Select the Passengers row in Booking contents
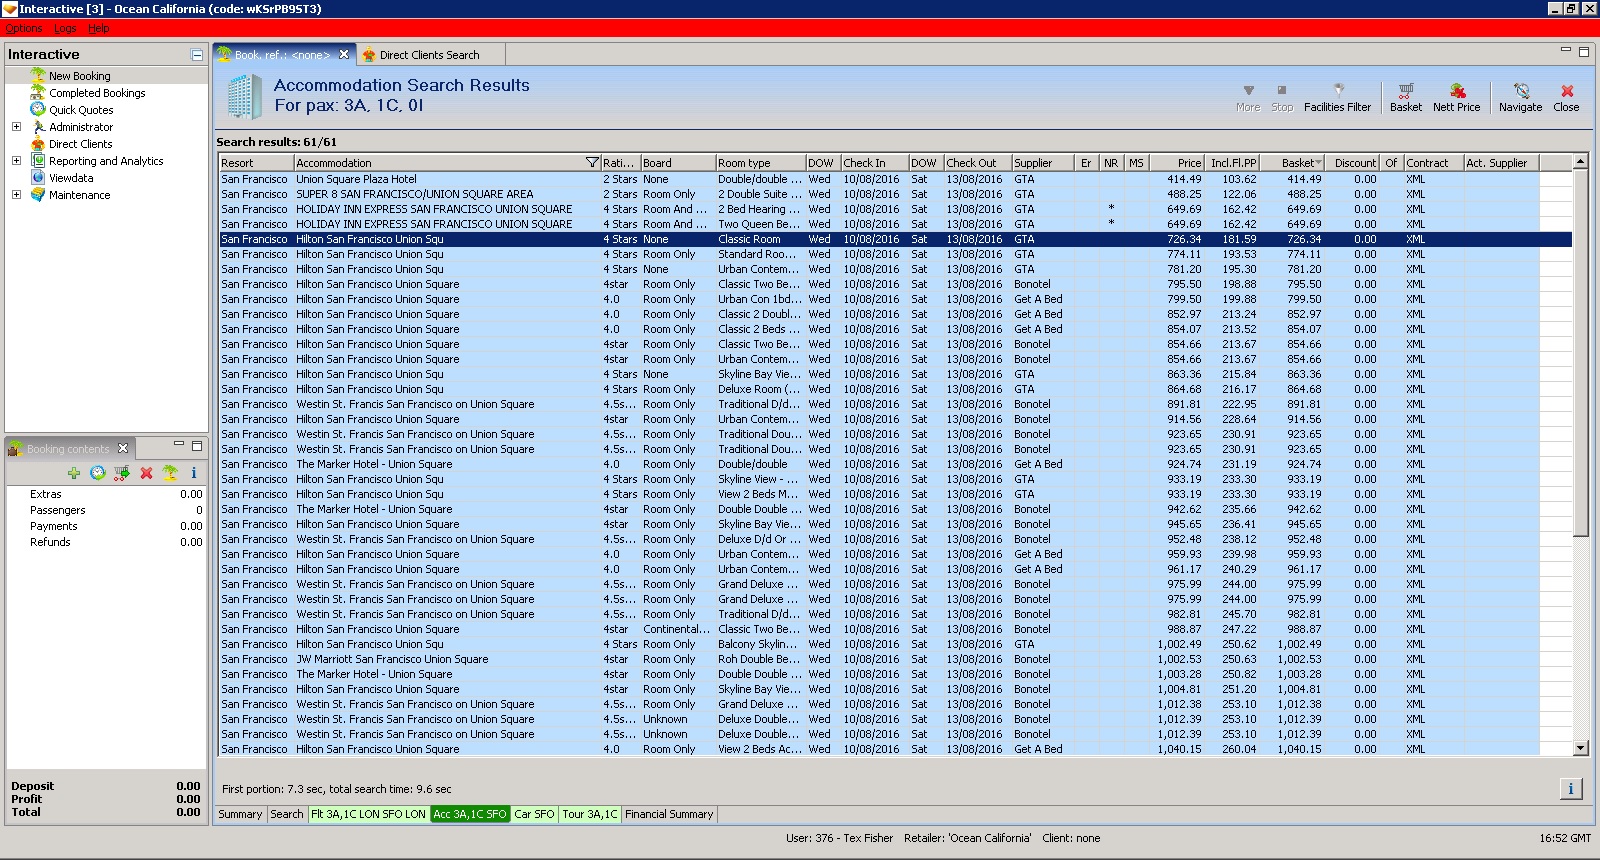Image resolution: width=1600 pixels, height=860 pixels. [106, 510]
